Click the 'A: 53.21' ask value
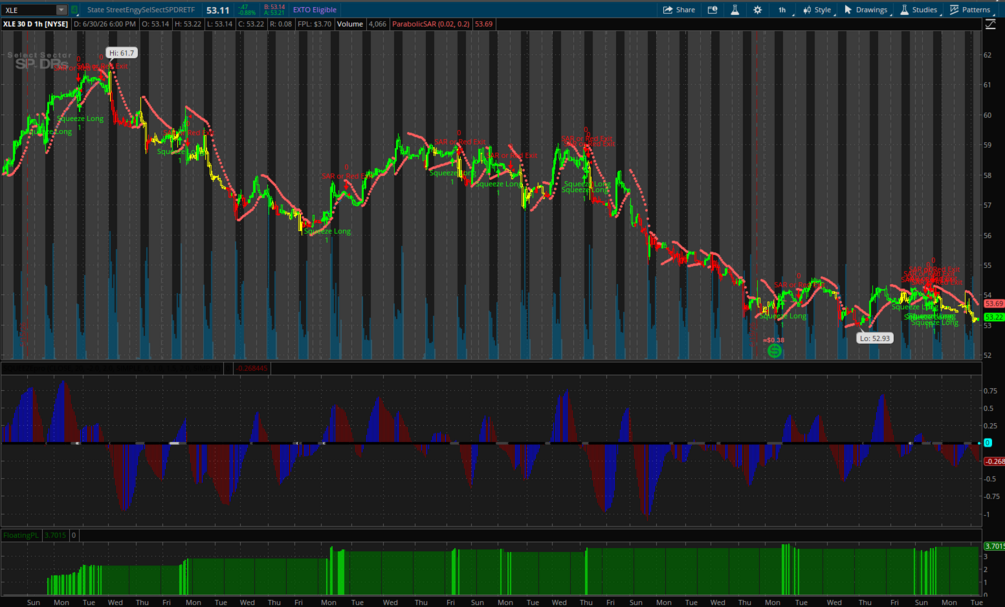 tap(274, 13)
